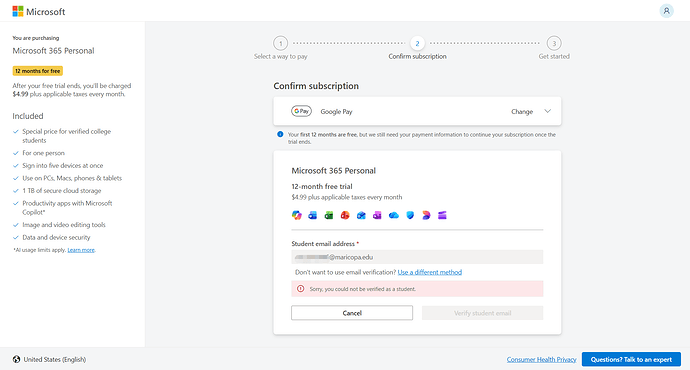Click the Word app icon

coord(313,215)
